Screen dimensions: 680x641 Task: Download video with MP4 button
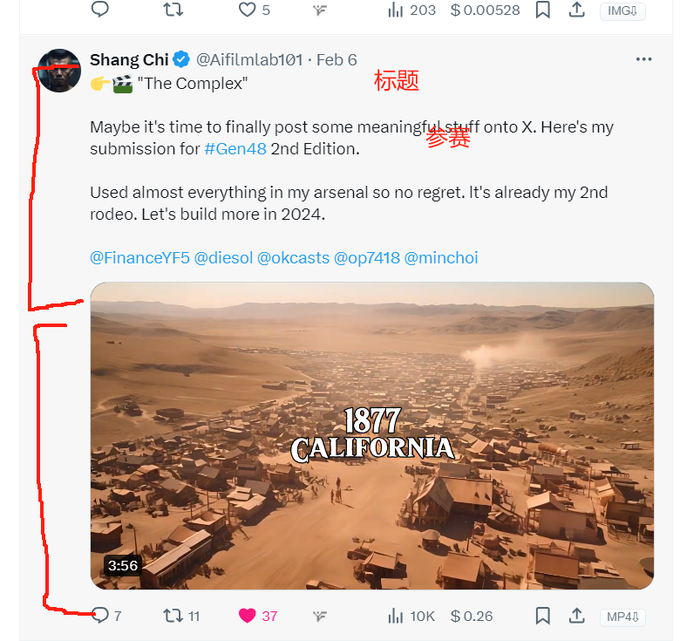pyautogui.click(x=622, y=617)
